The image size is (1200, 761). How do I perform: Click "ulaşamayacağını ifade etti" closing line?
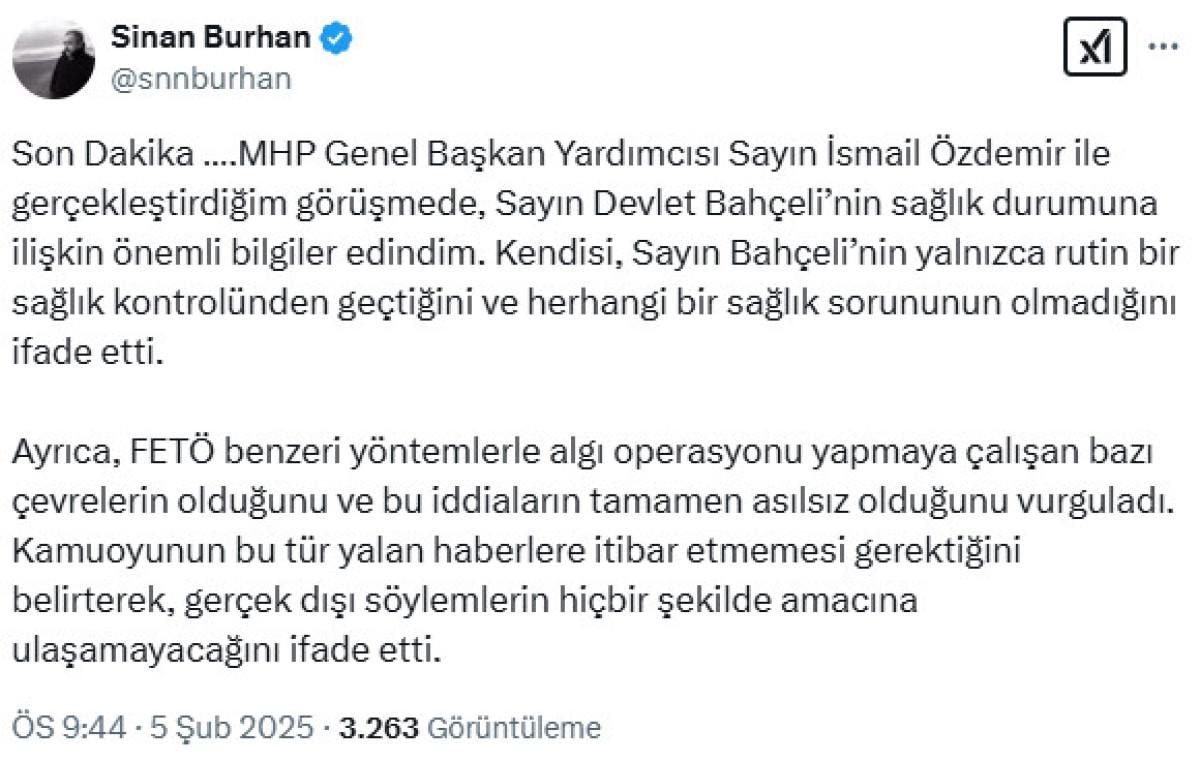(225, 651)
